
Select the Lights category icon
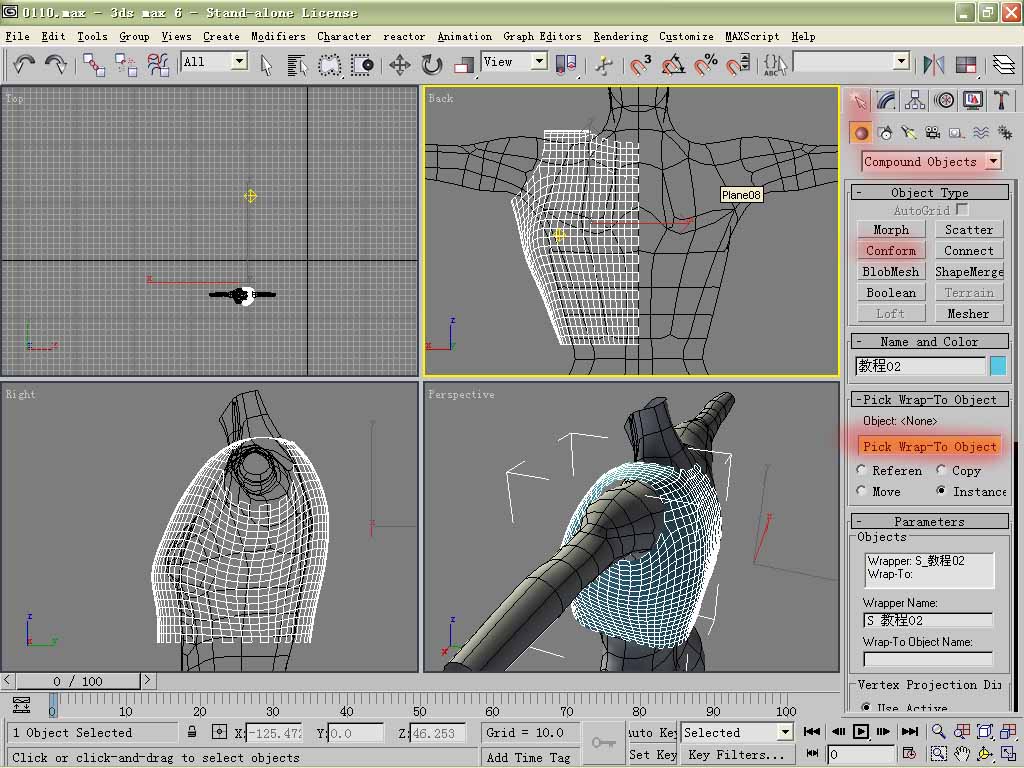tap(908, 133)
